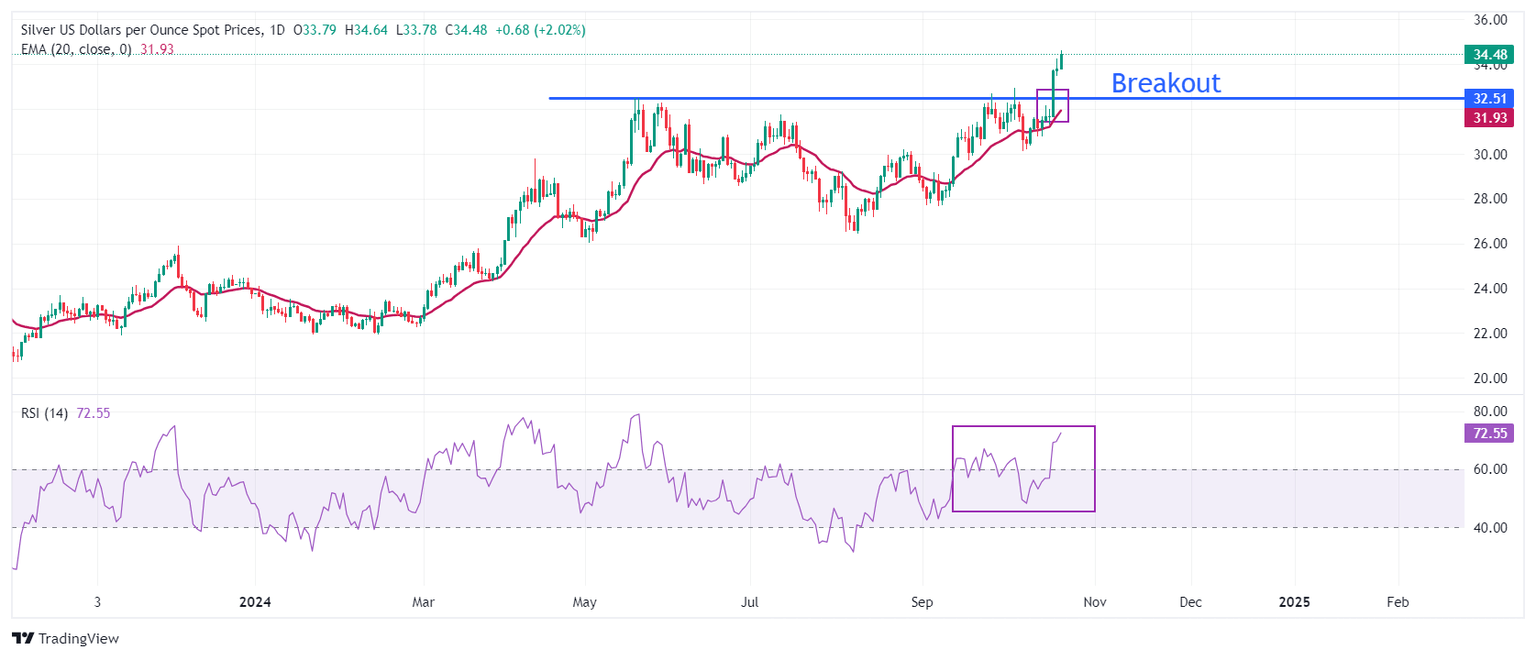This screenshot has height=658, width=1536.
Task: Select the blue 32.51 price line label
Action: pyautogui.click(x=1488, y=99)
